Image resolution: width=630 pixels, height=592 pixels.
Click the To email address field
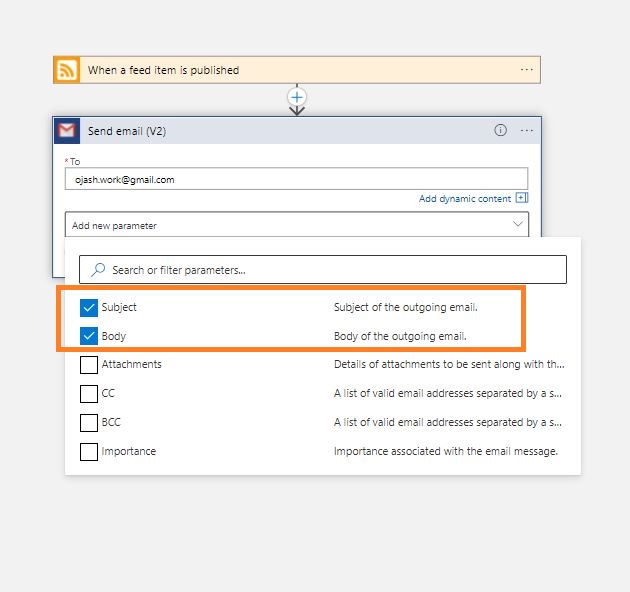pyautogui.click(x=295, y=180)
